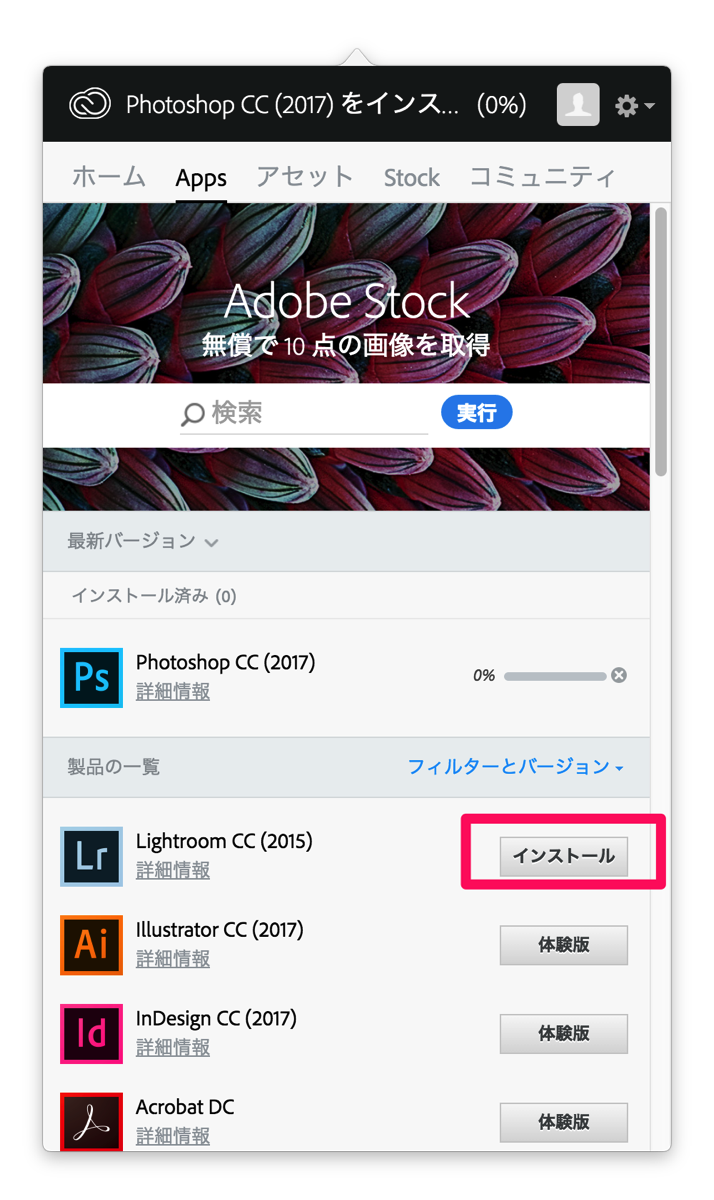The height and width of the screenshot is (1200, 714).
Task: Click the Lightroom CC app icon
Action: click(91, 856)
